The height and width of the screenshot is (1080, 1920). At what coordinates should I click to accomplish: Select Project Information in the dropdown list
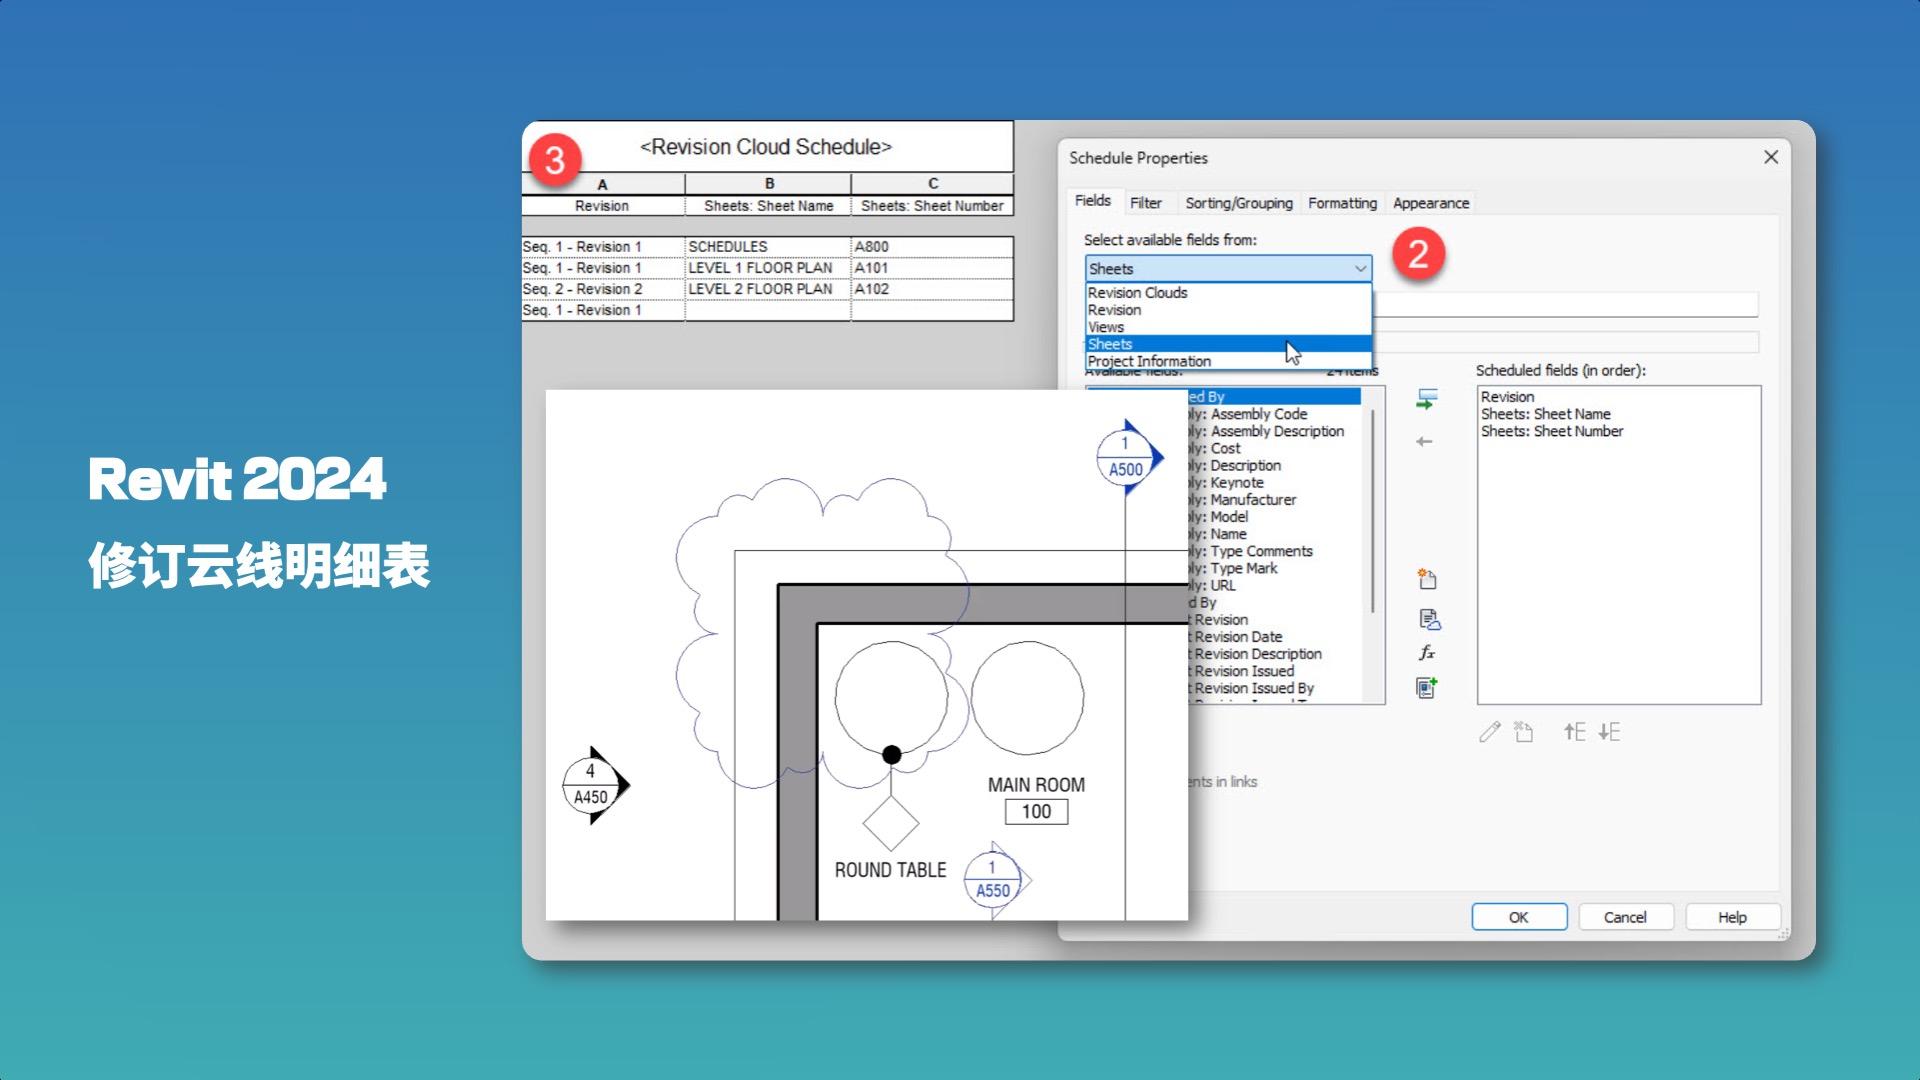click(1149, 361)
